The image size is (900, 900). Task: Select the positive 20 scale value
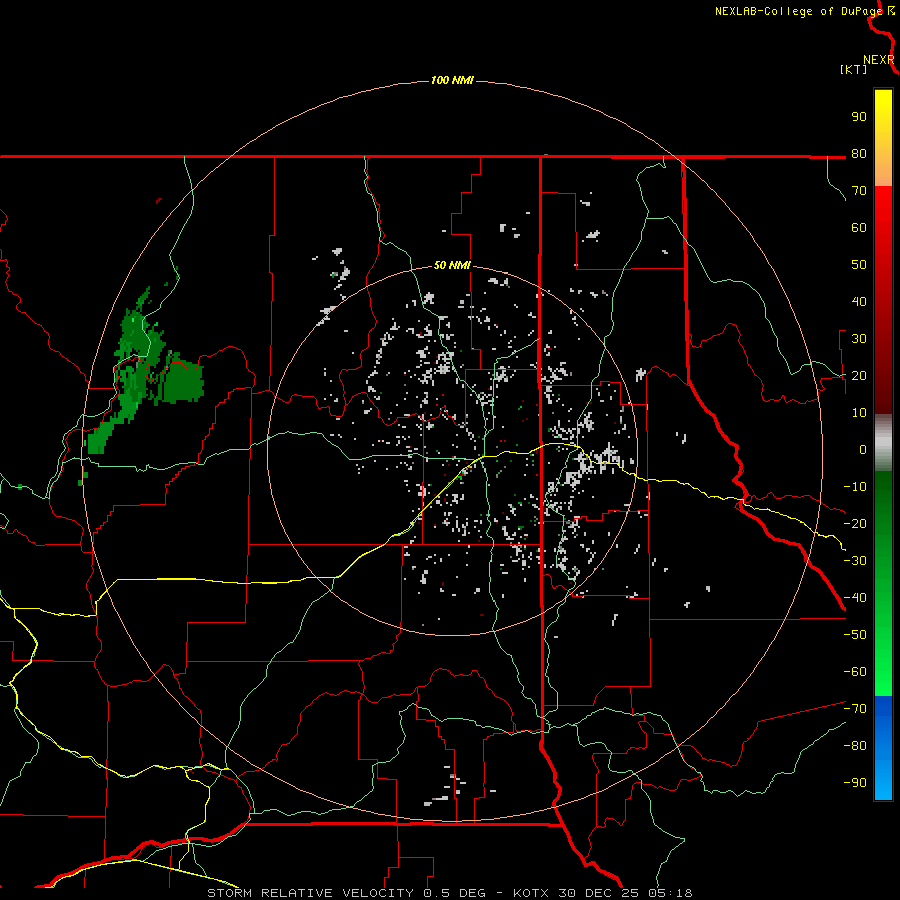pyautogui.click(x=859, y=375)
